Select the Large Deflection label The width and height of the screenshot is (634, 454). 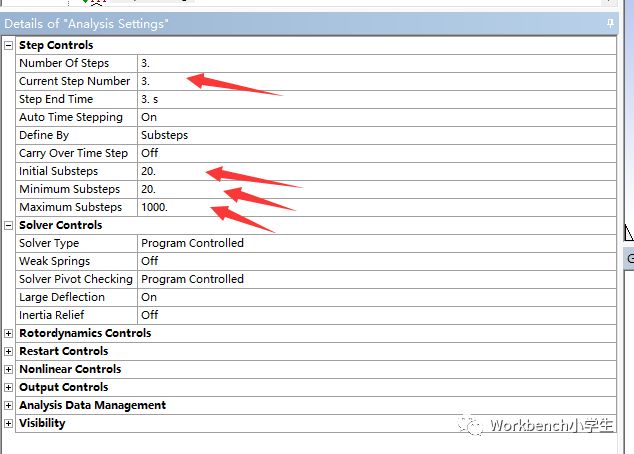coord(61,297)
